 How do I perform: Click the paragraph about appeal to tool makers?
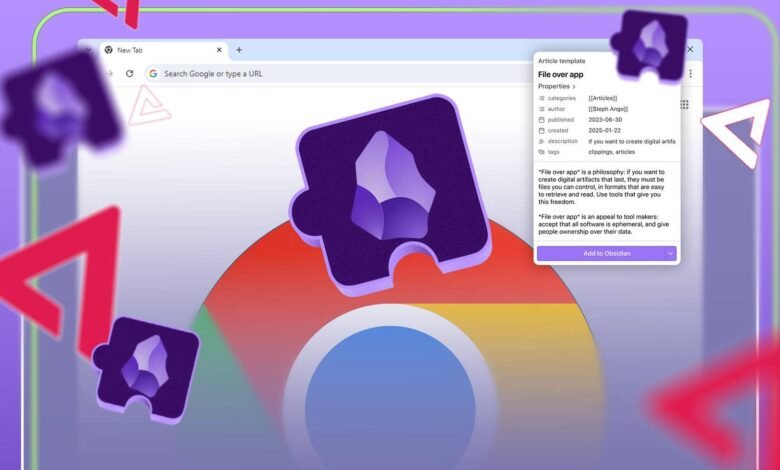603,224
